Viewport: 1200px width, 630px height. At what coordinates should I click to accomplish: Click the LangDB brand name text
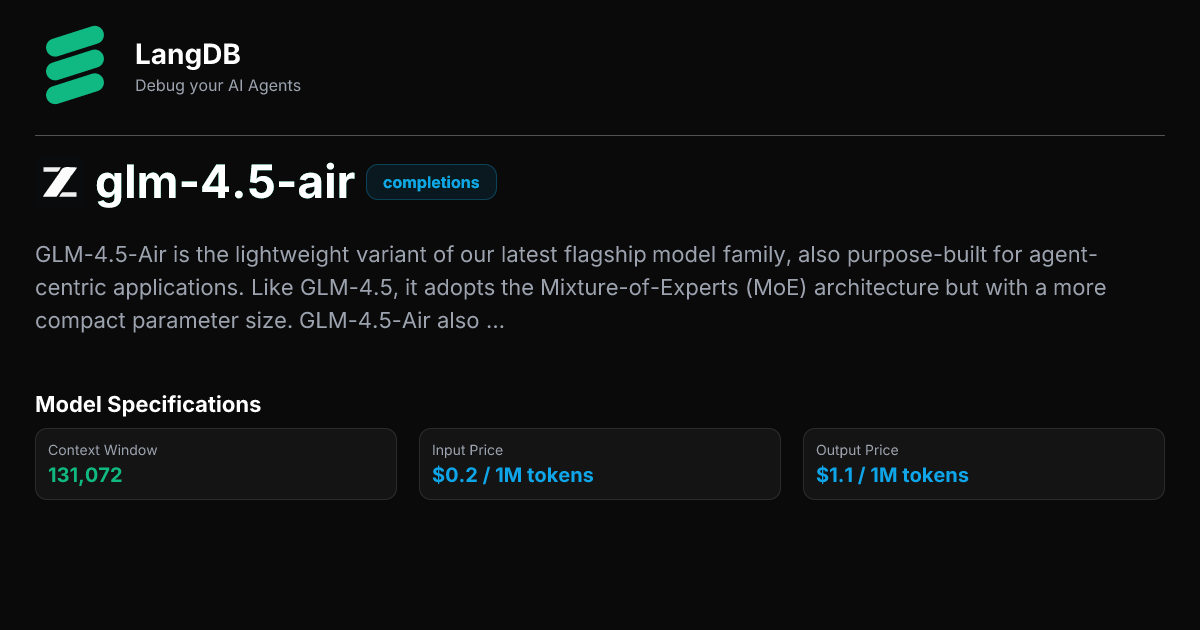click(187, 55)
